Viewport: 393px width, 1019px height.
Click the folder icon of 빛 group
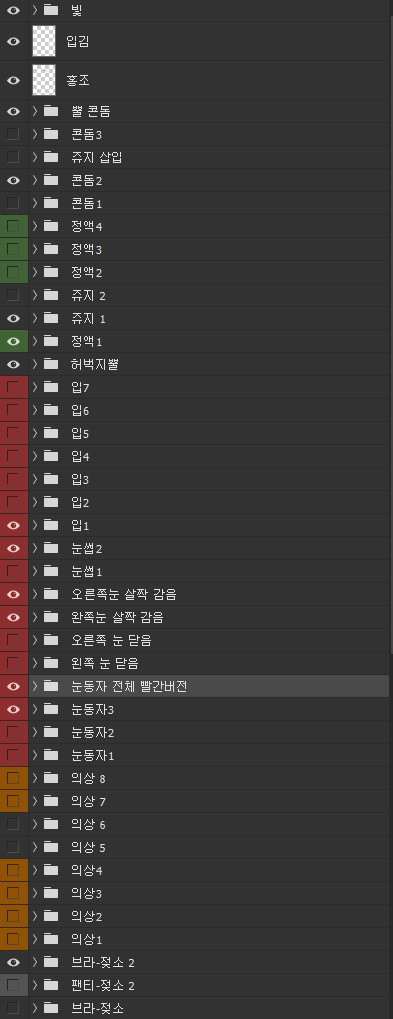point(51,10)
